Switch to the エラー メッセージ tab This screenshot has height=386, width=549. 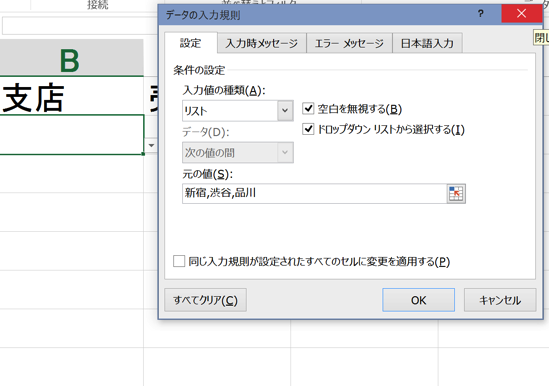click(x=349, y=43)
